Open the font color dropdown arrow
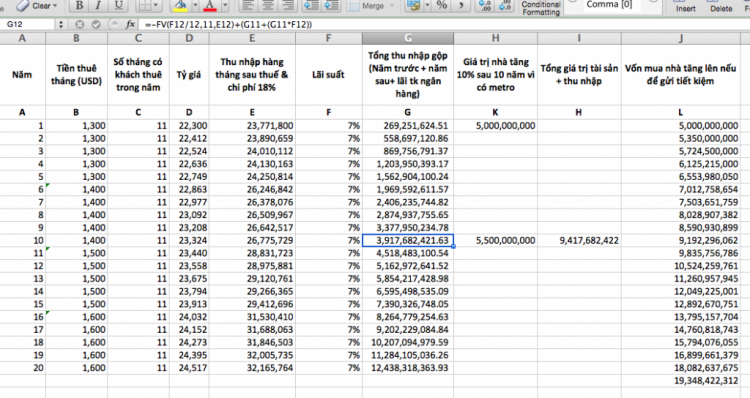The image size is (750, 398). click(x=225, y=5)
